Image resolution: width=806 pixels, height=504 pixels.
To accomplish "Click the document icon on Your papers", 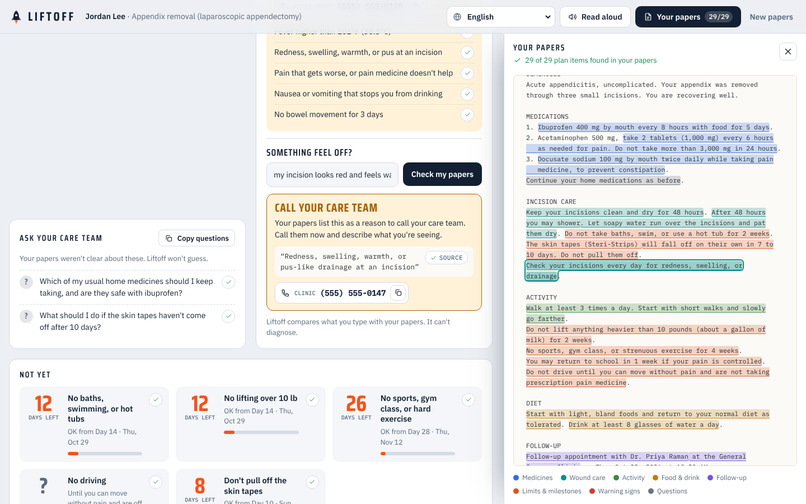I will 648,17.
